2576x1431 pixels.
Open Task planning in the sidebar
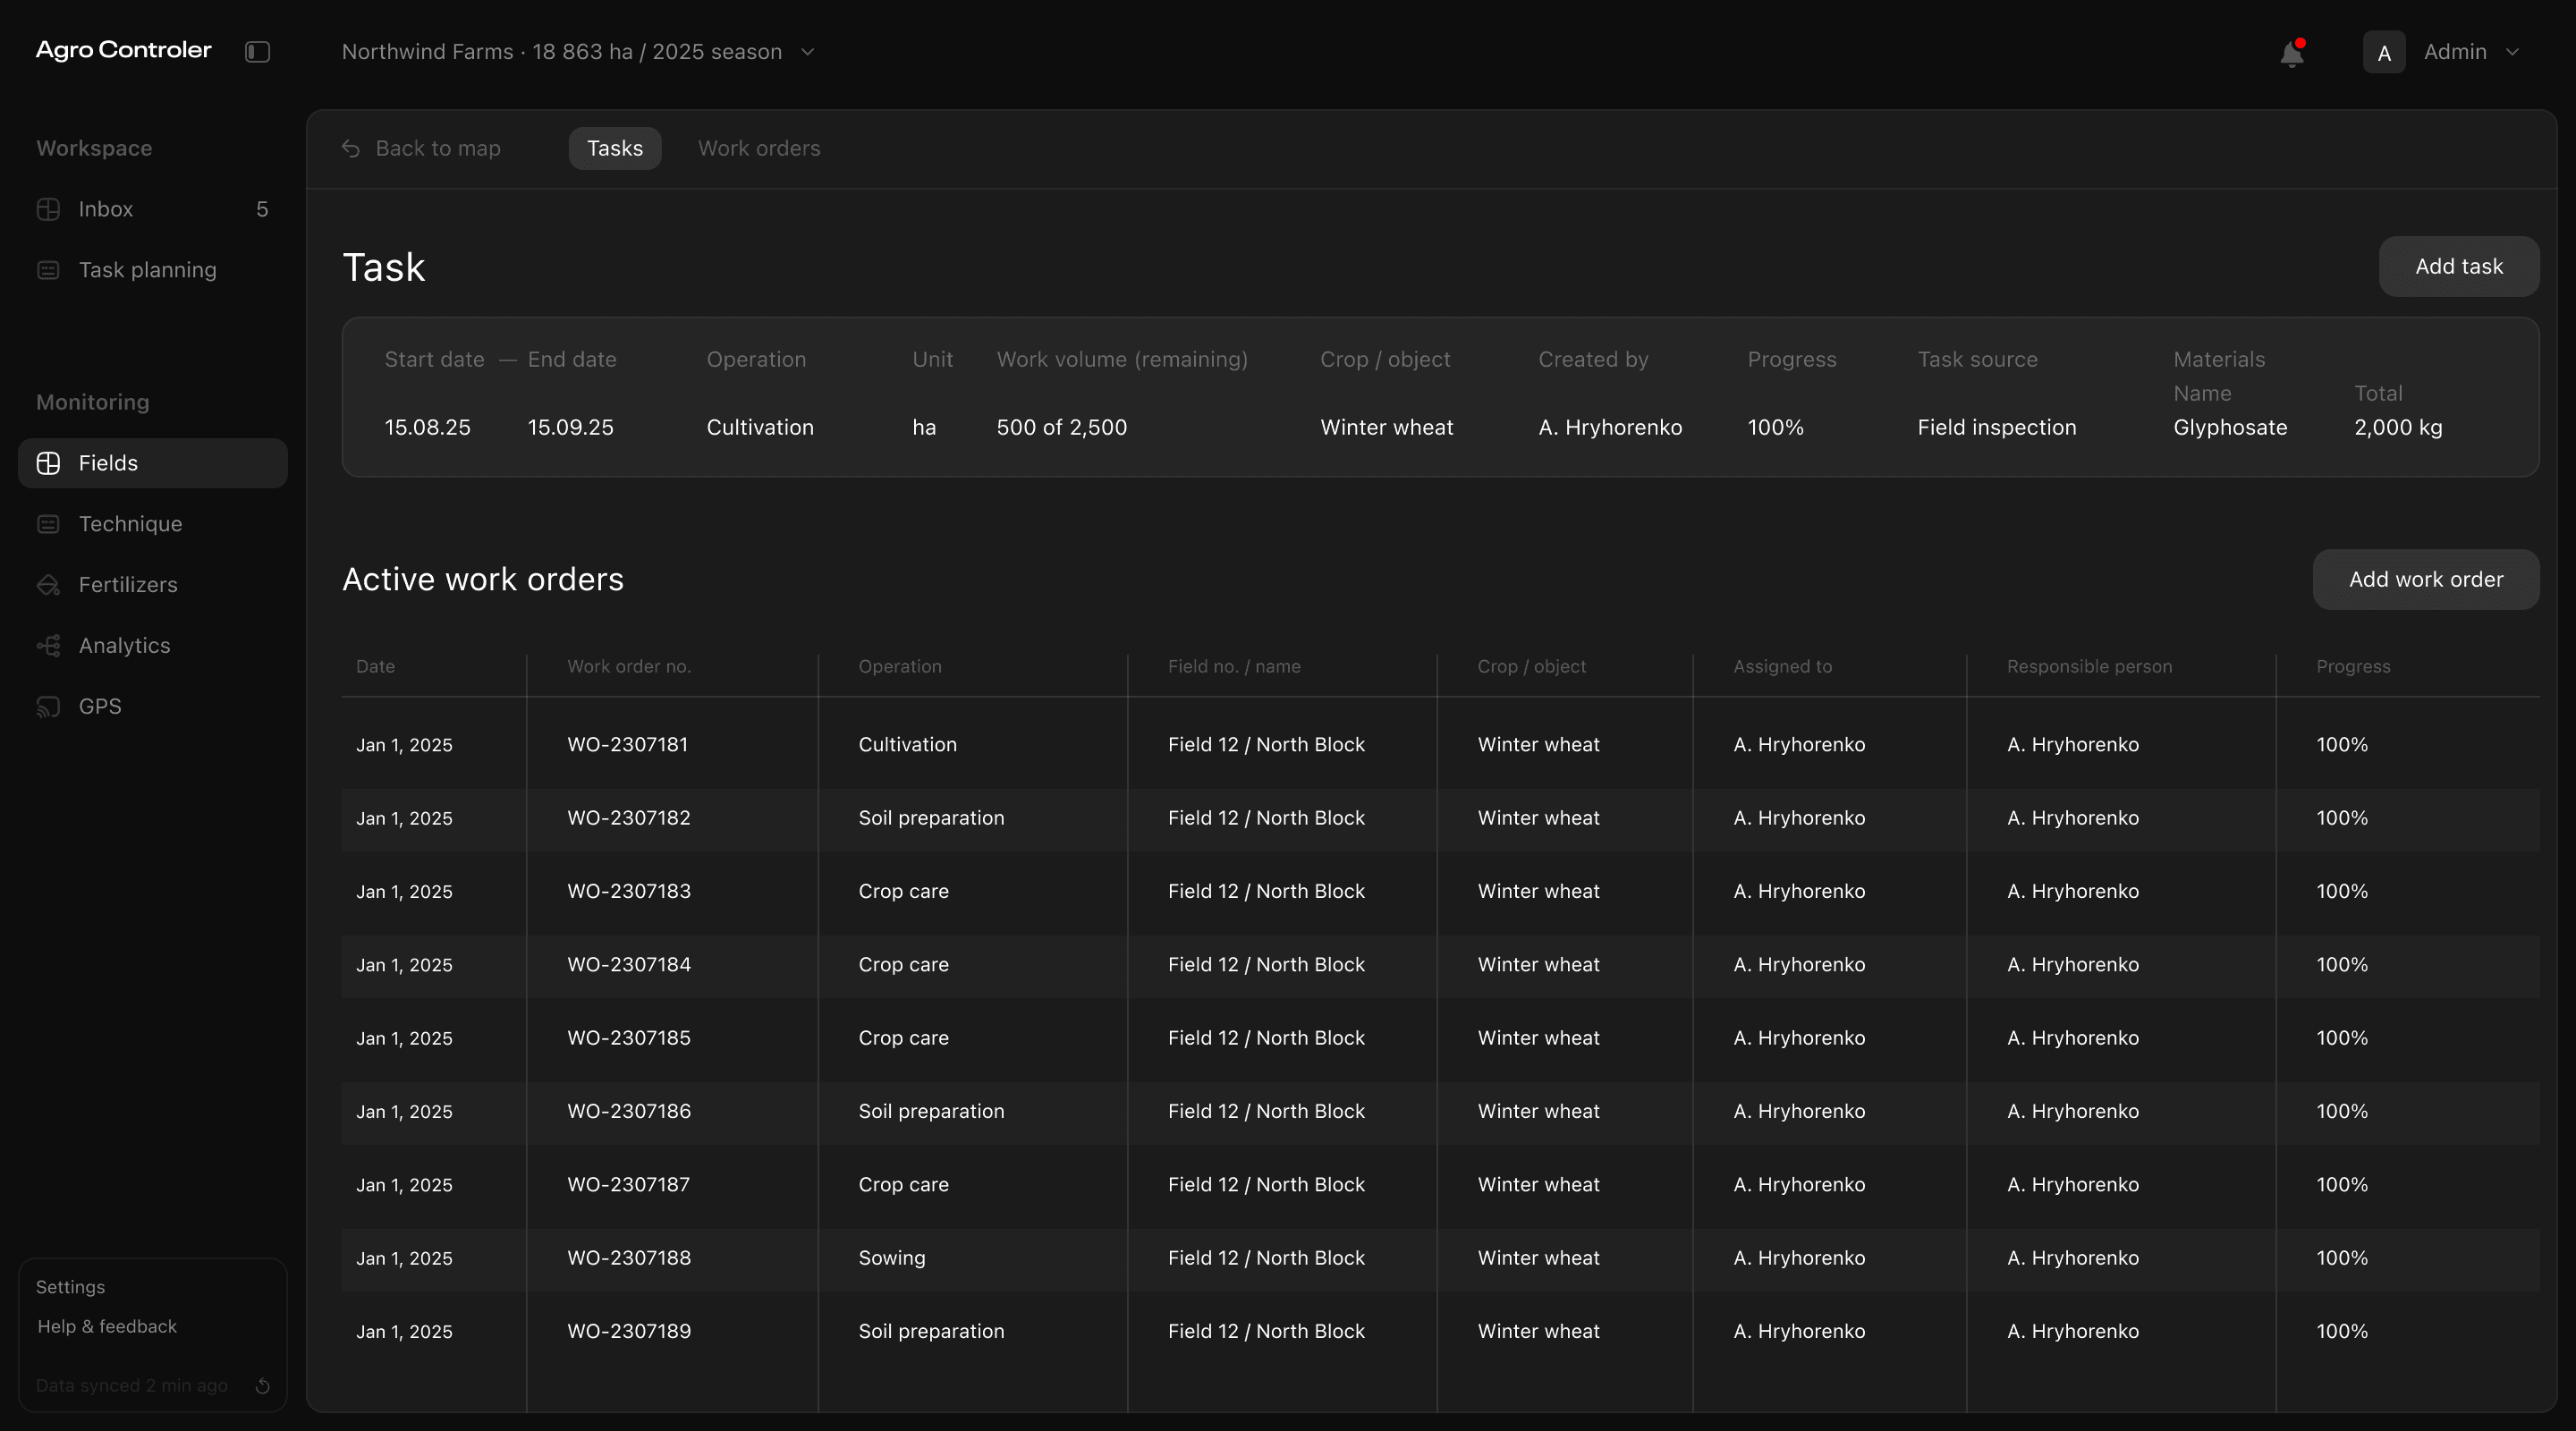click(x=153, y=270)
